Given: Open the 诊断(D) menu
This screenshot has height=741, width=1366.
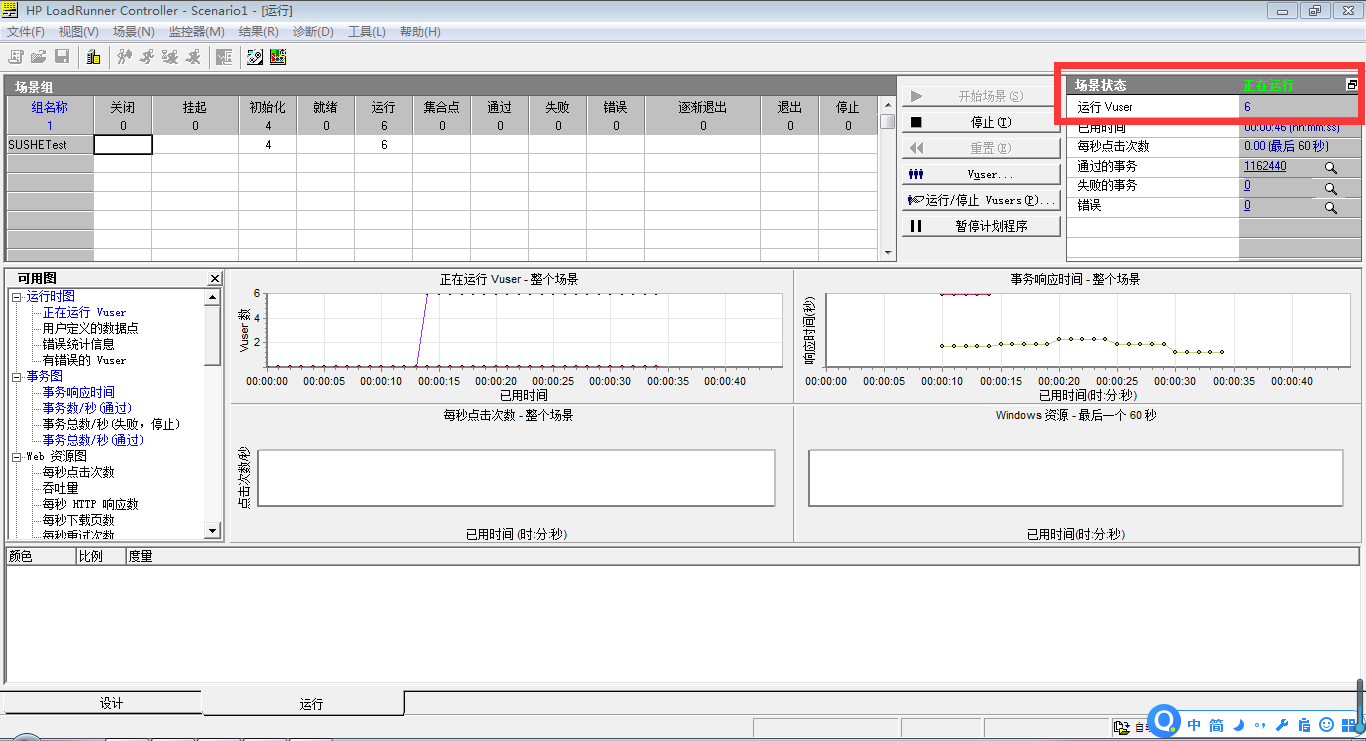Looking at the screenshot, I should [313, 32].
